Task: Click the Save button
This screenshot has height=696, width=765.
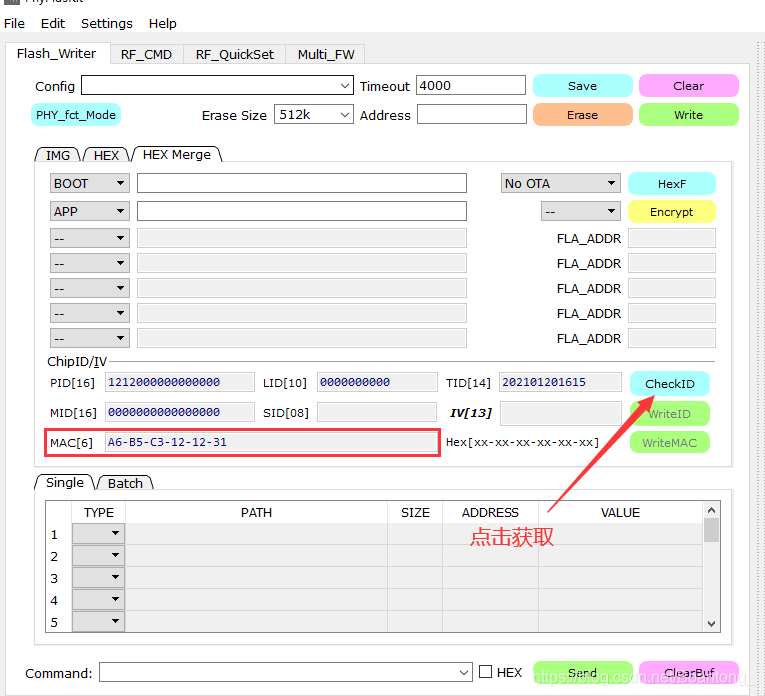Action: (x=583, y=86)
